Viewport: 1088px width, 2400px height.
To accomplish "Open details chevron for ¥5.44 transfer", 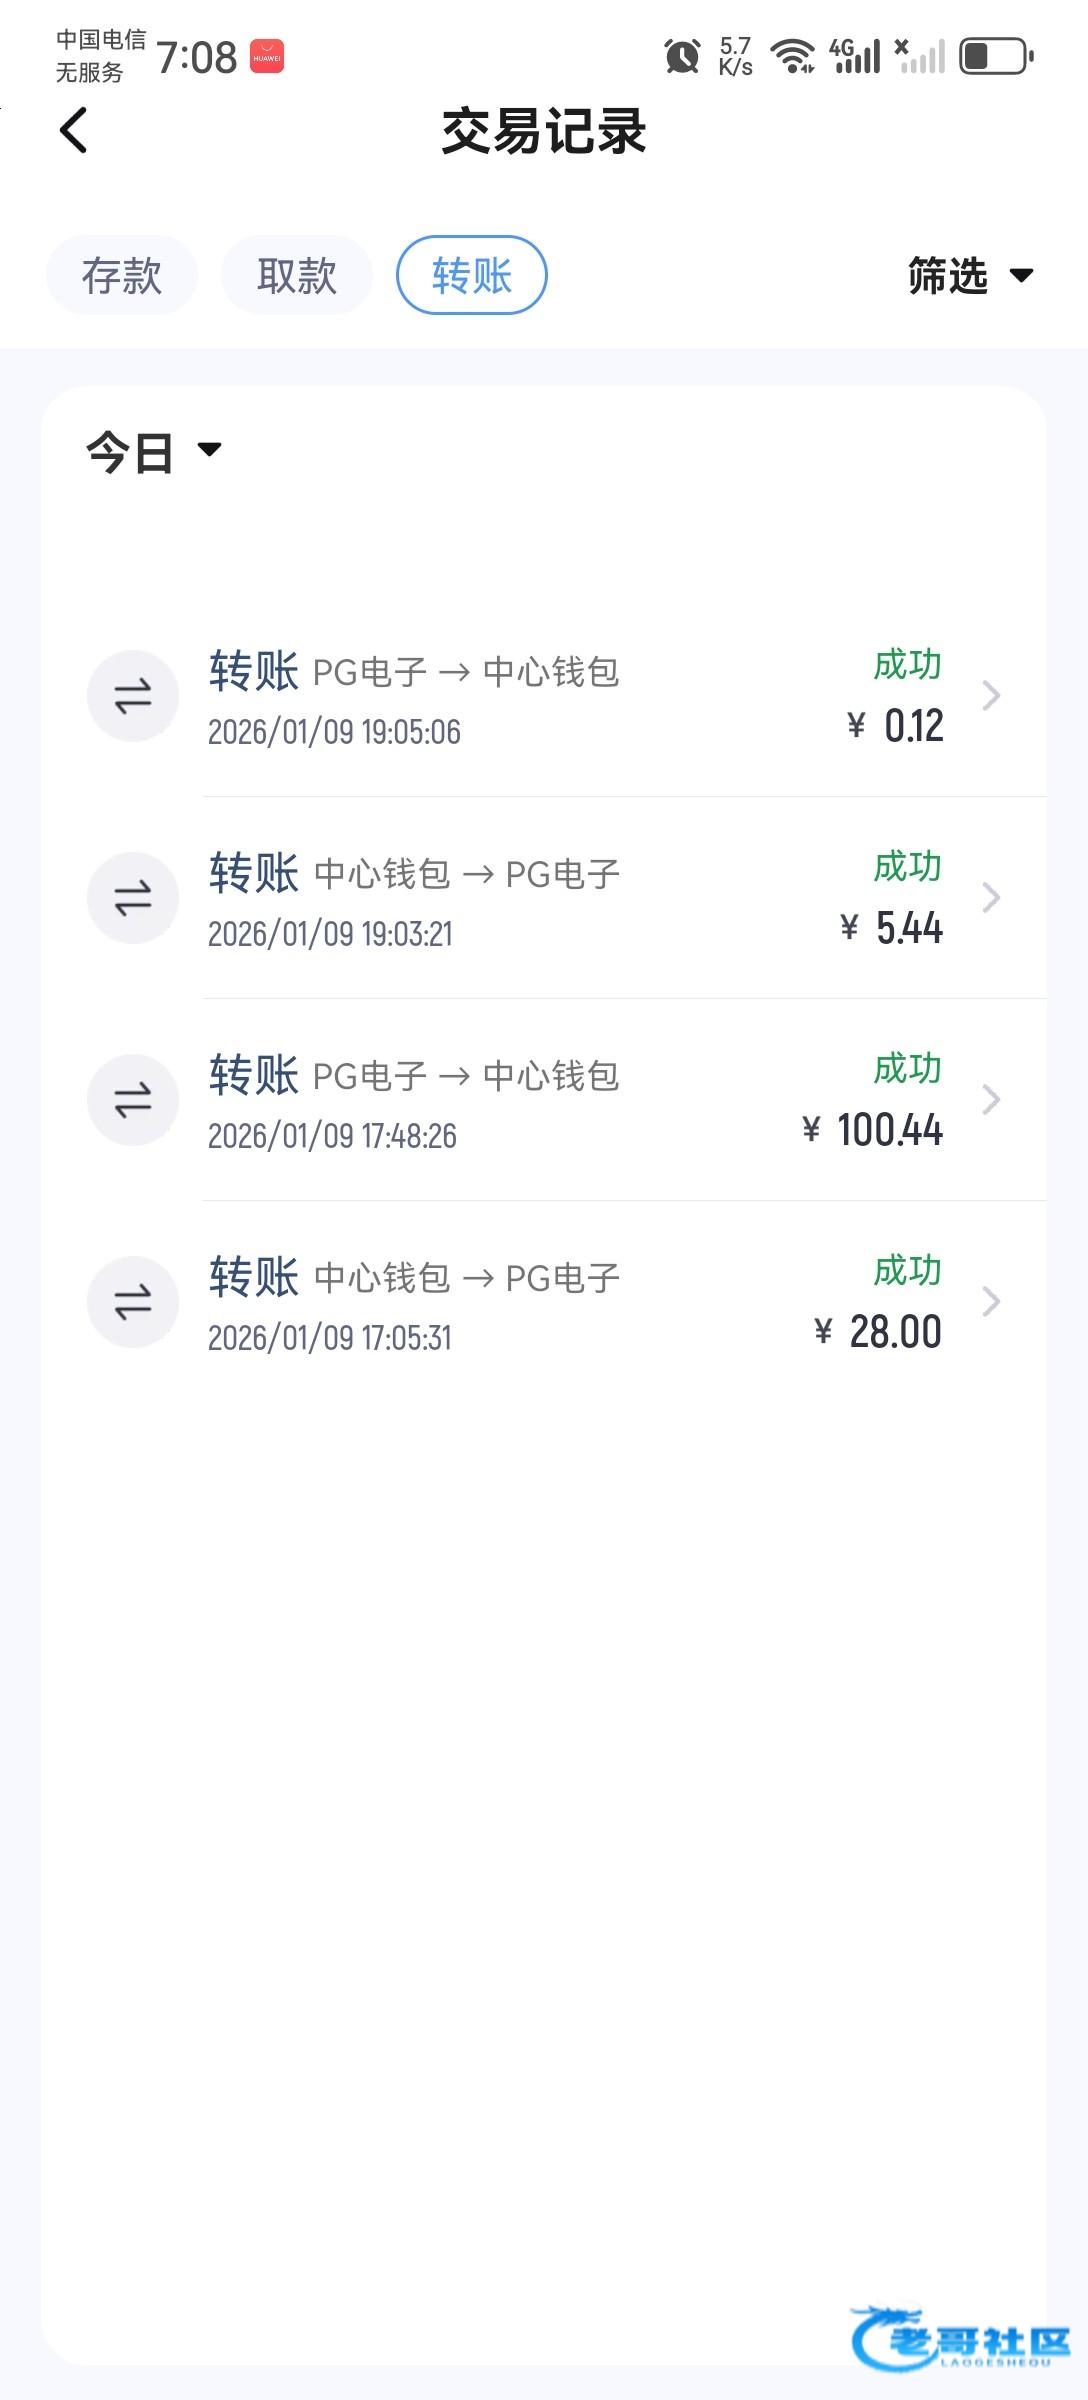I will click(x=991, y=898).
